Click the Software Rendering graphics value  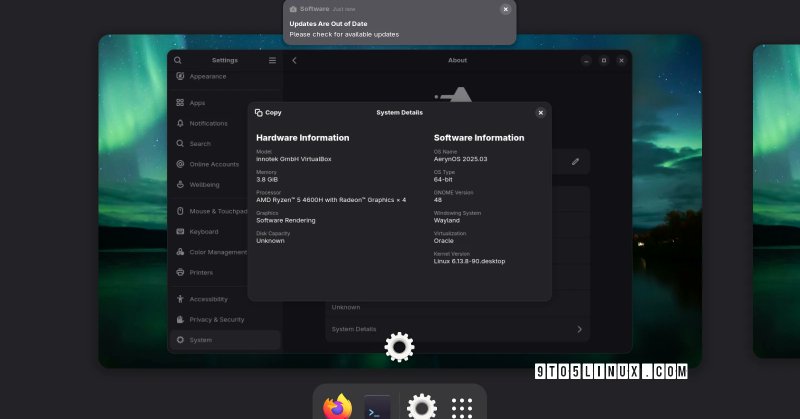(286, 220)
